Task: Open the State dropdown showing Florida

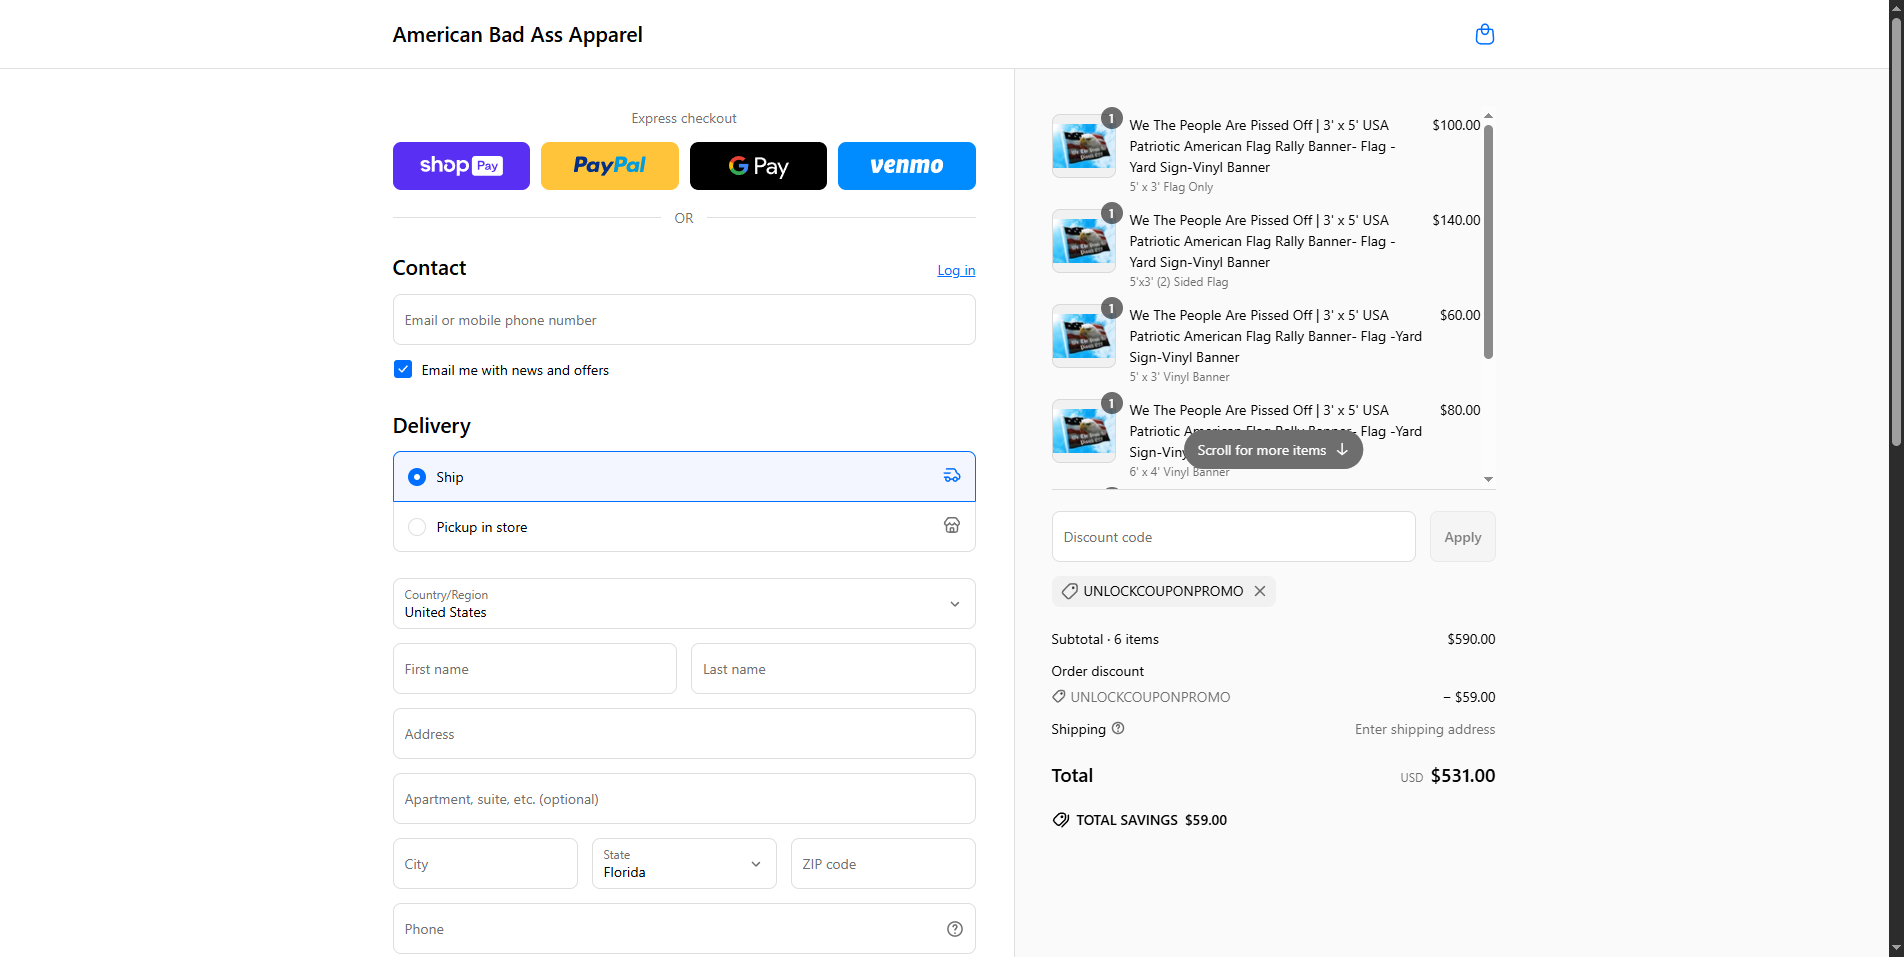Action: click(x=684, y=864)
